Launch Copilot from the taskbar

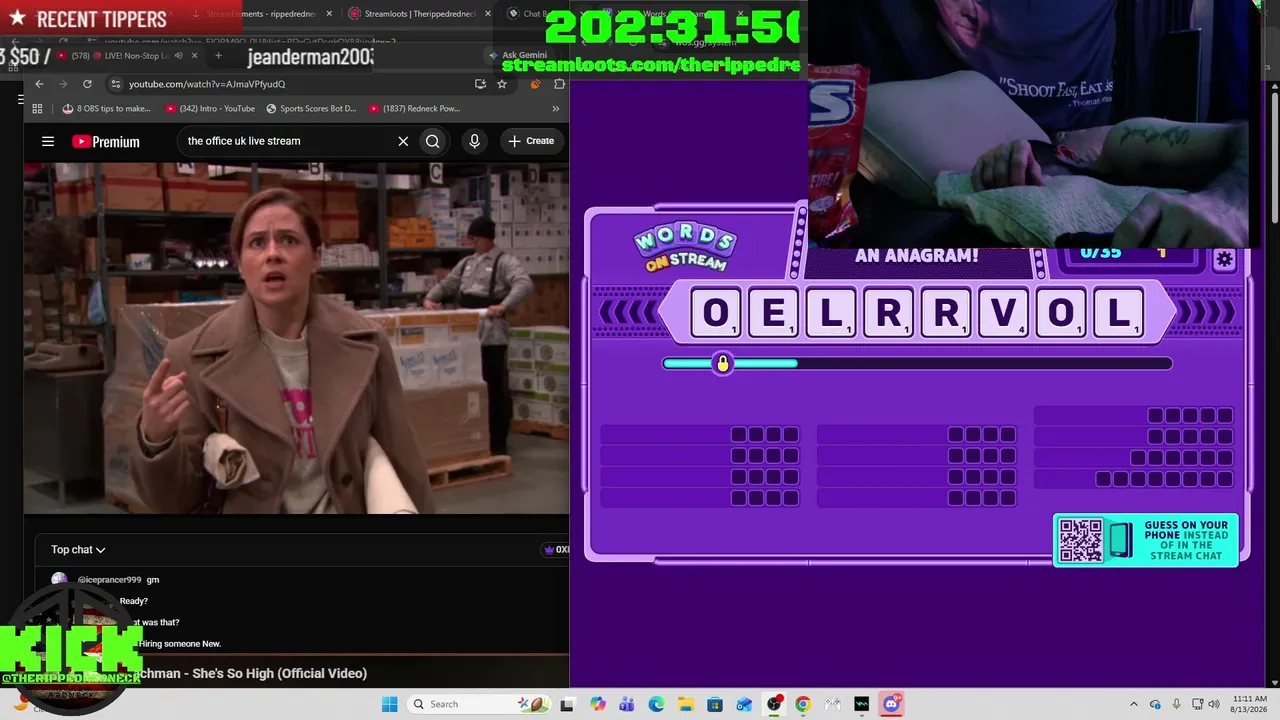pyautogui.click(x=597, y=704)
